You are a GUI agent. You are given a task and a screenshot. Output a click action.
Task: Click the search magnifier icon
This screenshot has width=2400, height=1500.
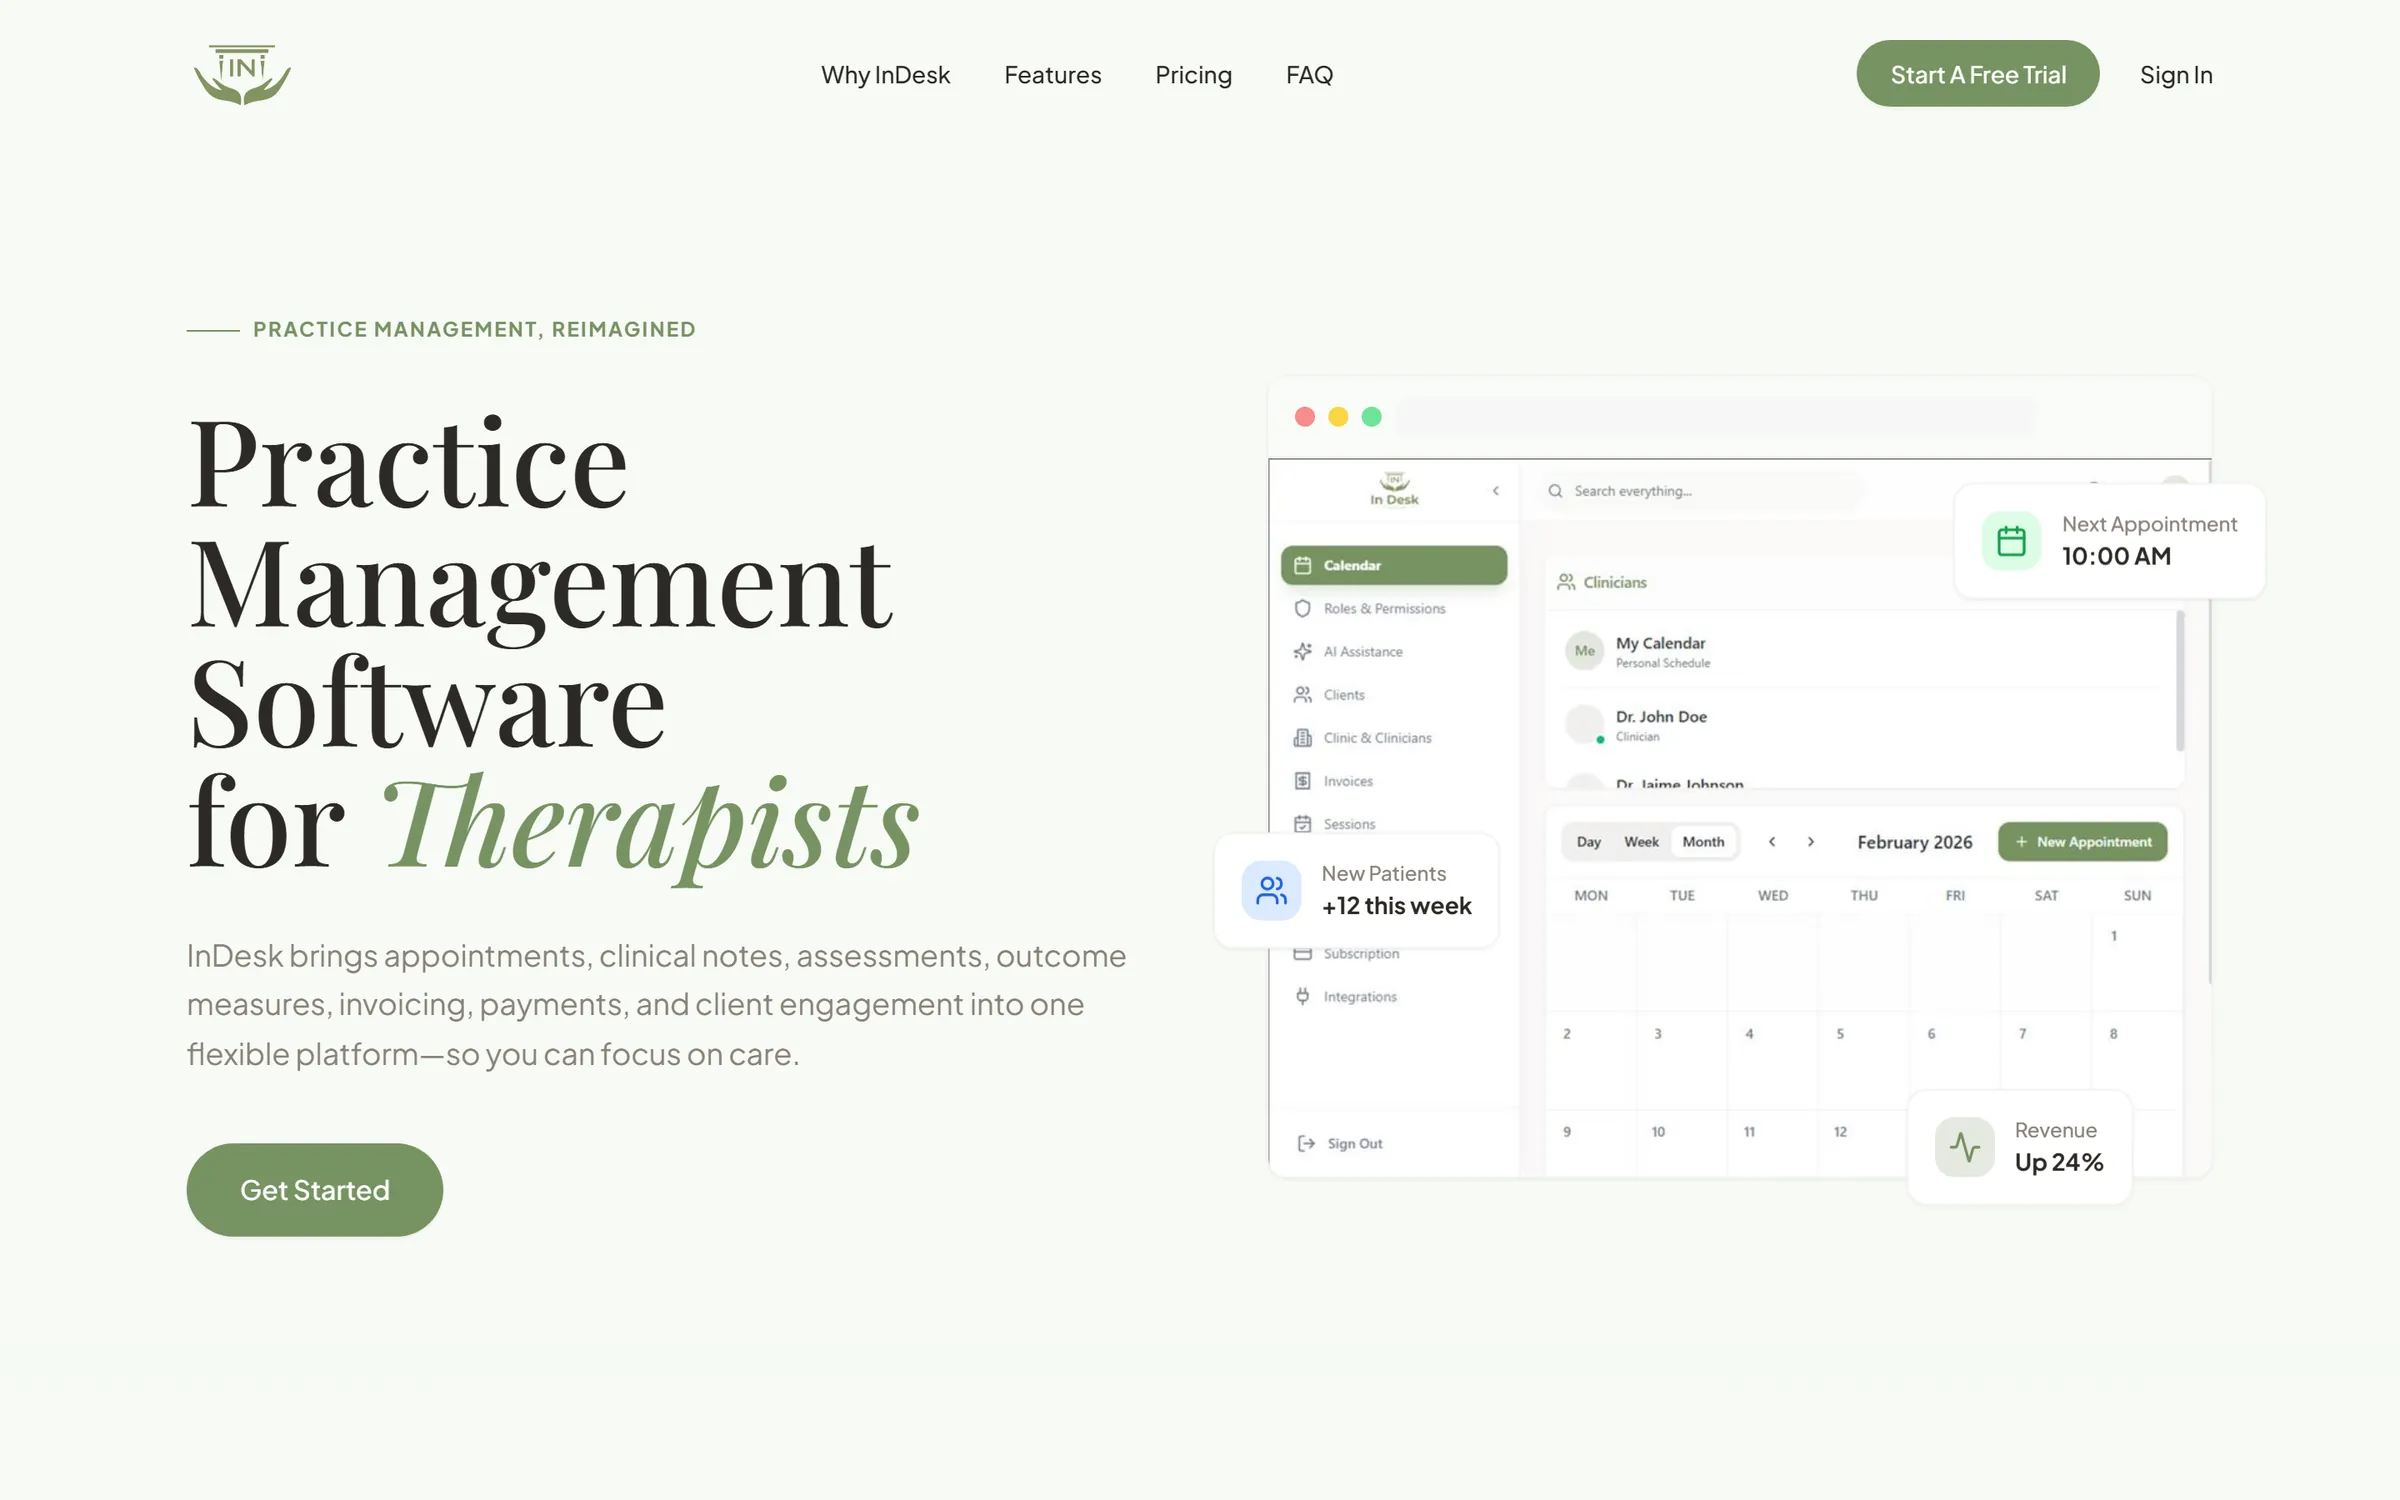(1555, 491)
